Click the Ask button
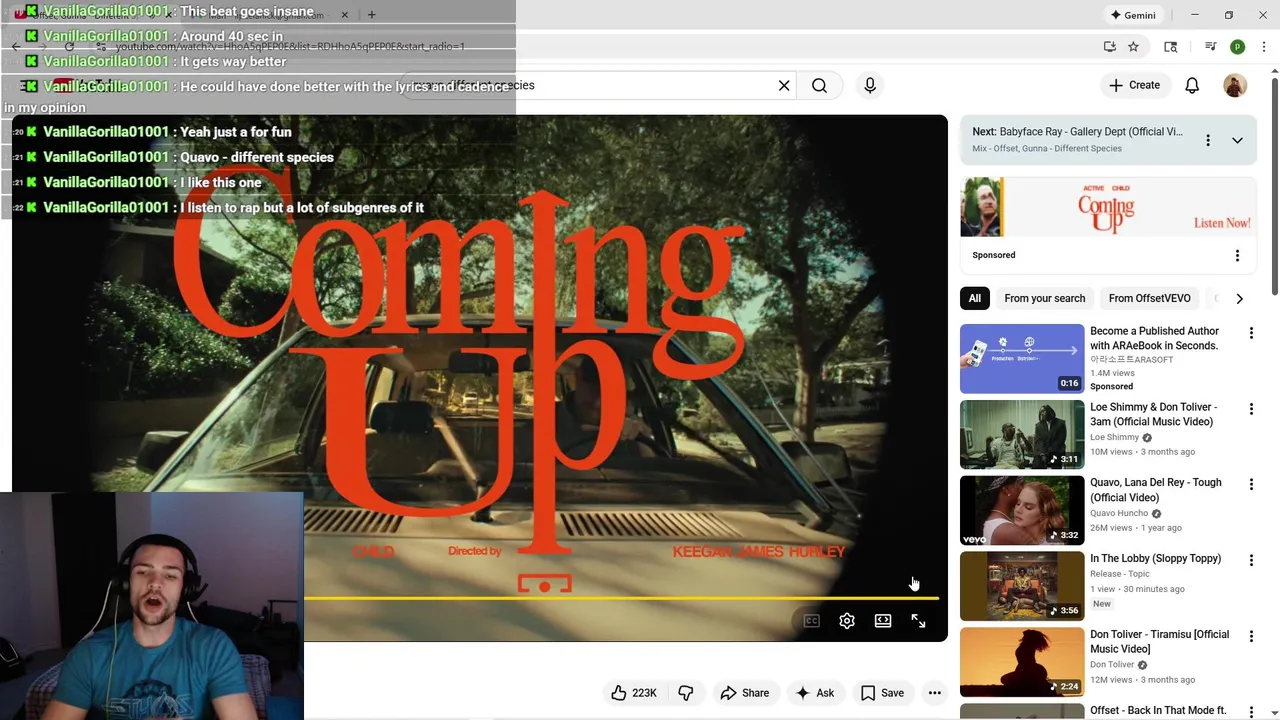This screenshot has height=720, width=1280. 815,693
